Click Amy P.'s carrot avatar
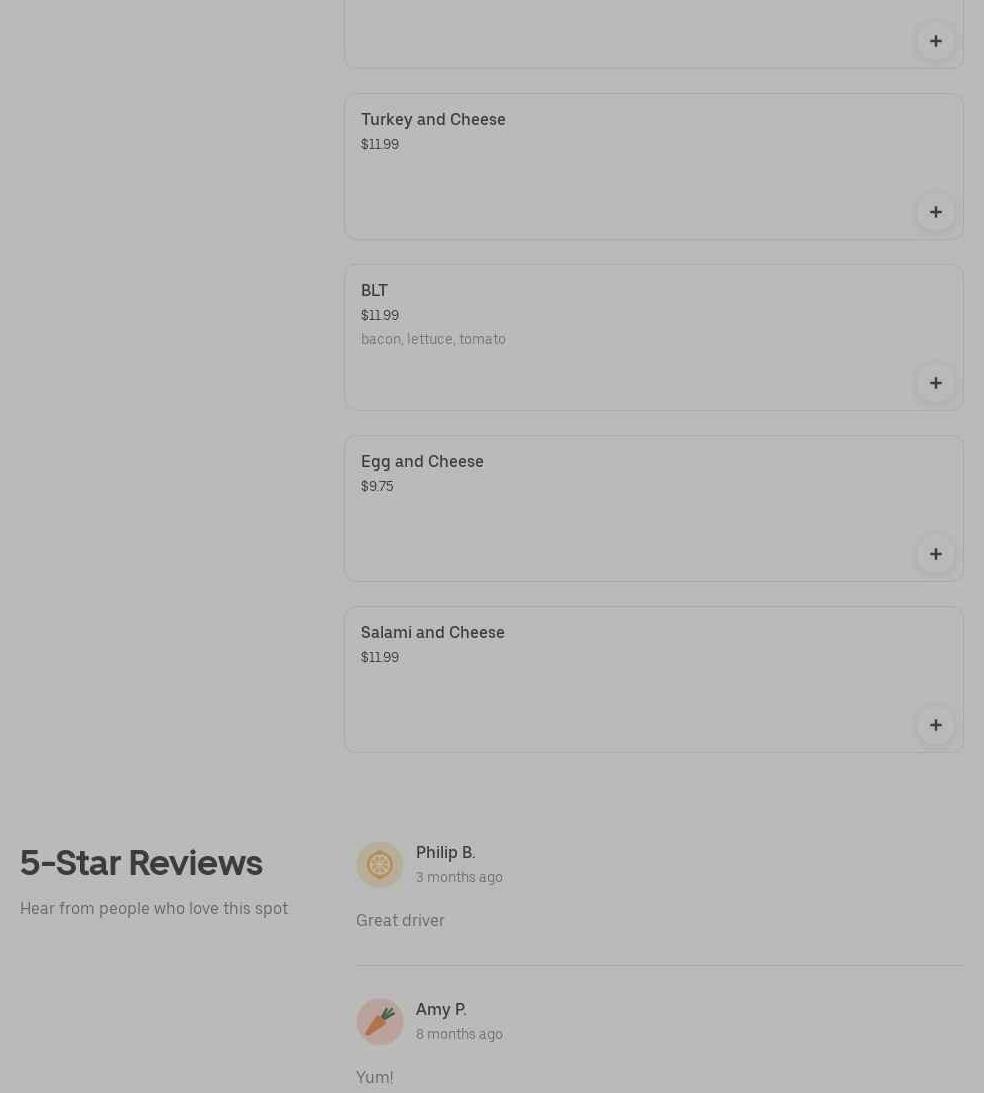This screenshot has width=984, height=1093. [380, 1021]
